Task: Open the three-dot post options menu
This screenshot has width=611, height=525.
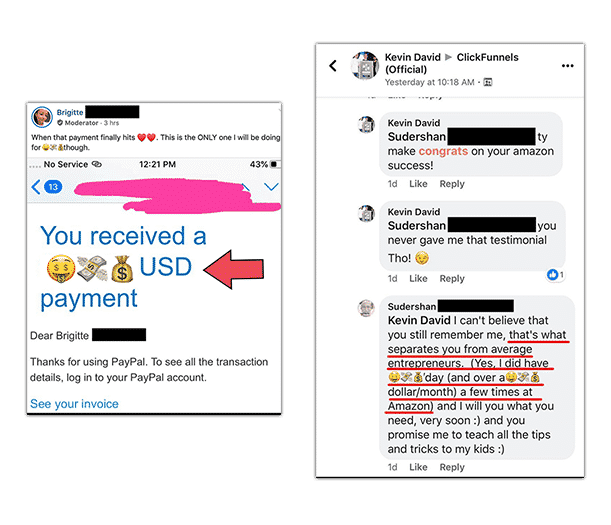Action: click(567, 66)
